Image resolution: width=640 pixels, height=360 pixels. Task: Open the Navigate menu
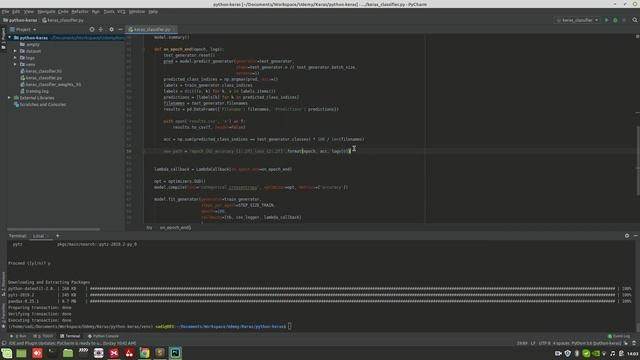click(46, 11)
